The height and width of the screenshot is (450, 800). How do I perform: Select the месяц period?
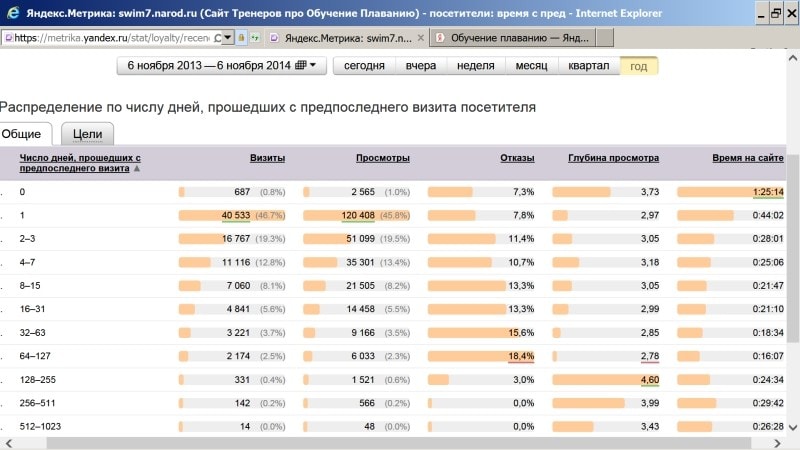pyautogui.click(x=531, y=66)
